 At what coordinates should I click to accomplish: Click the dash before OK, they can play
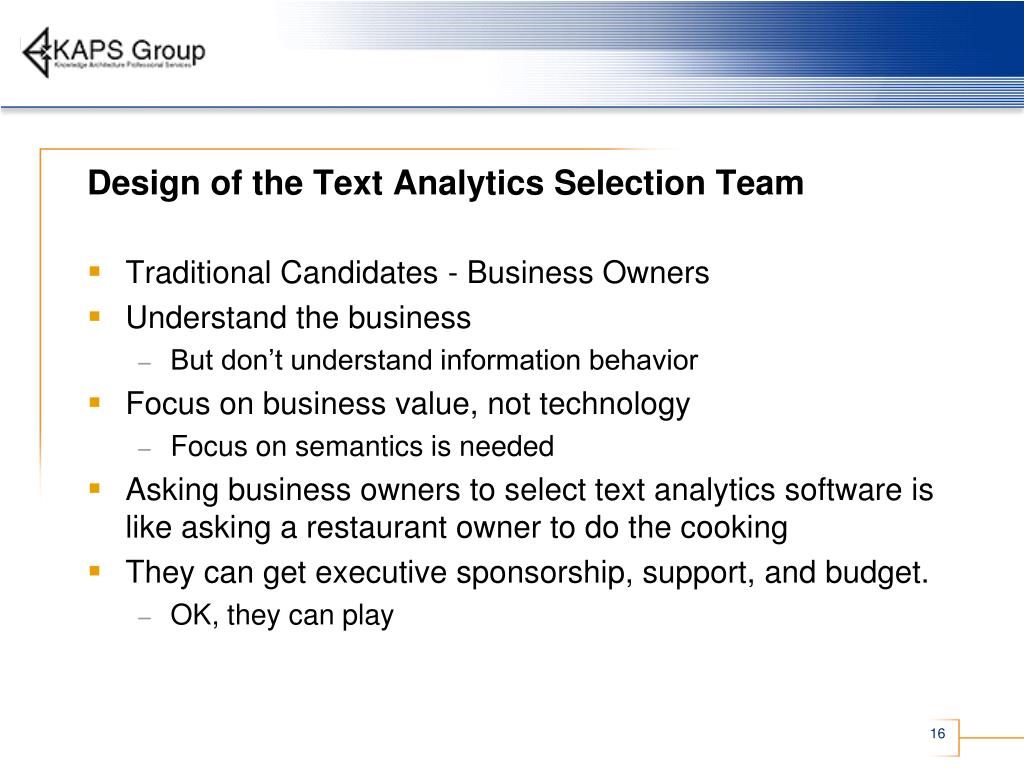point(145,617)
